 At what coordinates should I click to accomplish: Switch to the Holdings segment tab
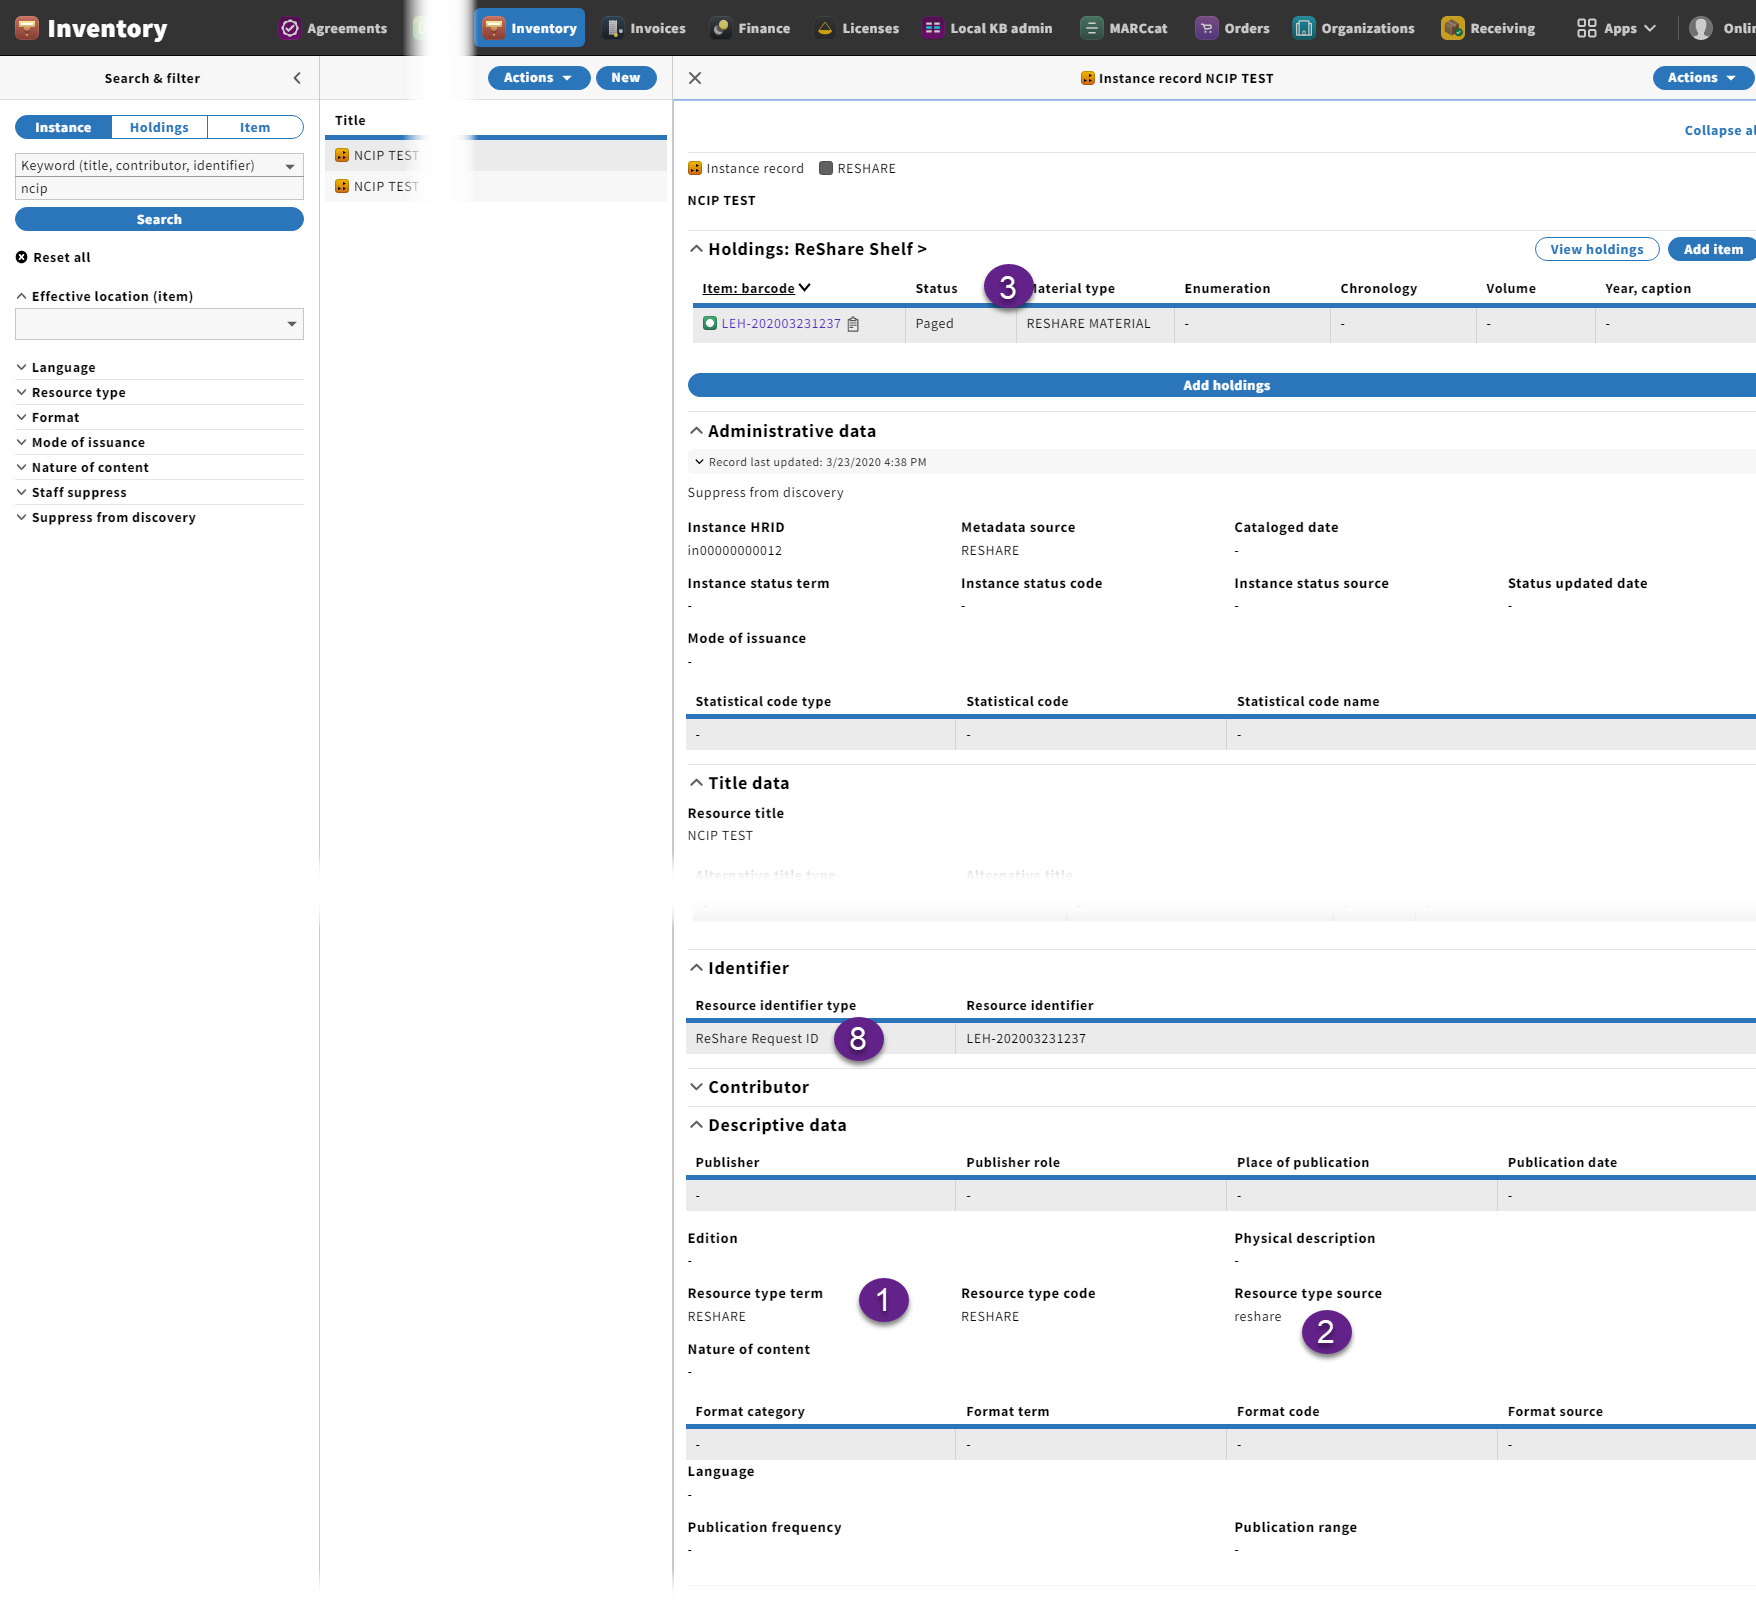[x=159, y=127]
